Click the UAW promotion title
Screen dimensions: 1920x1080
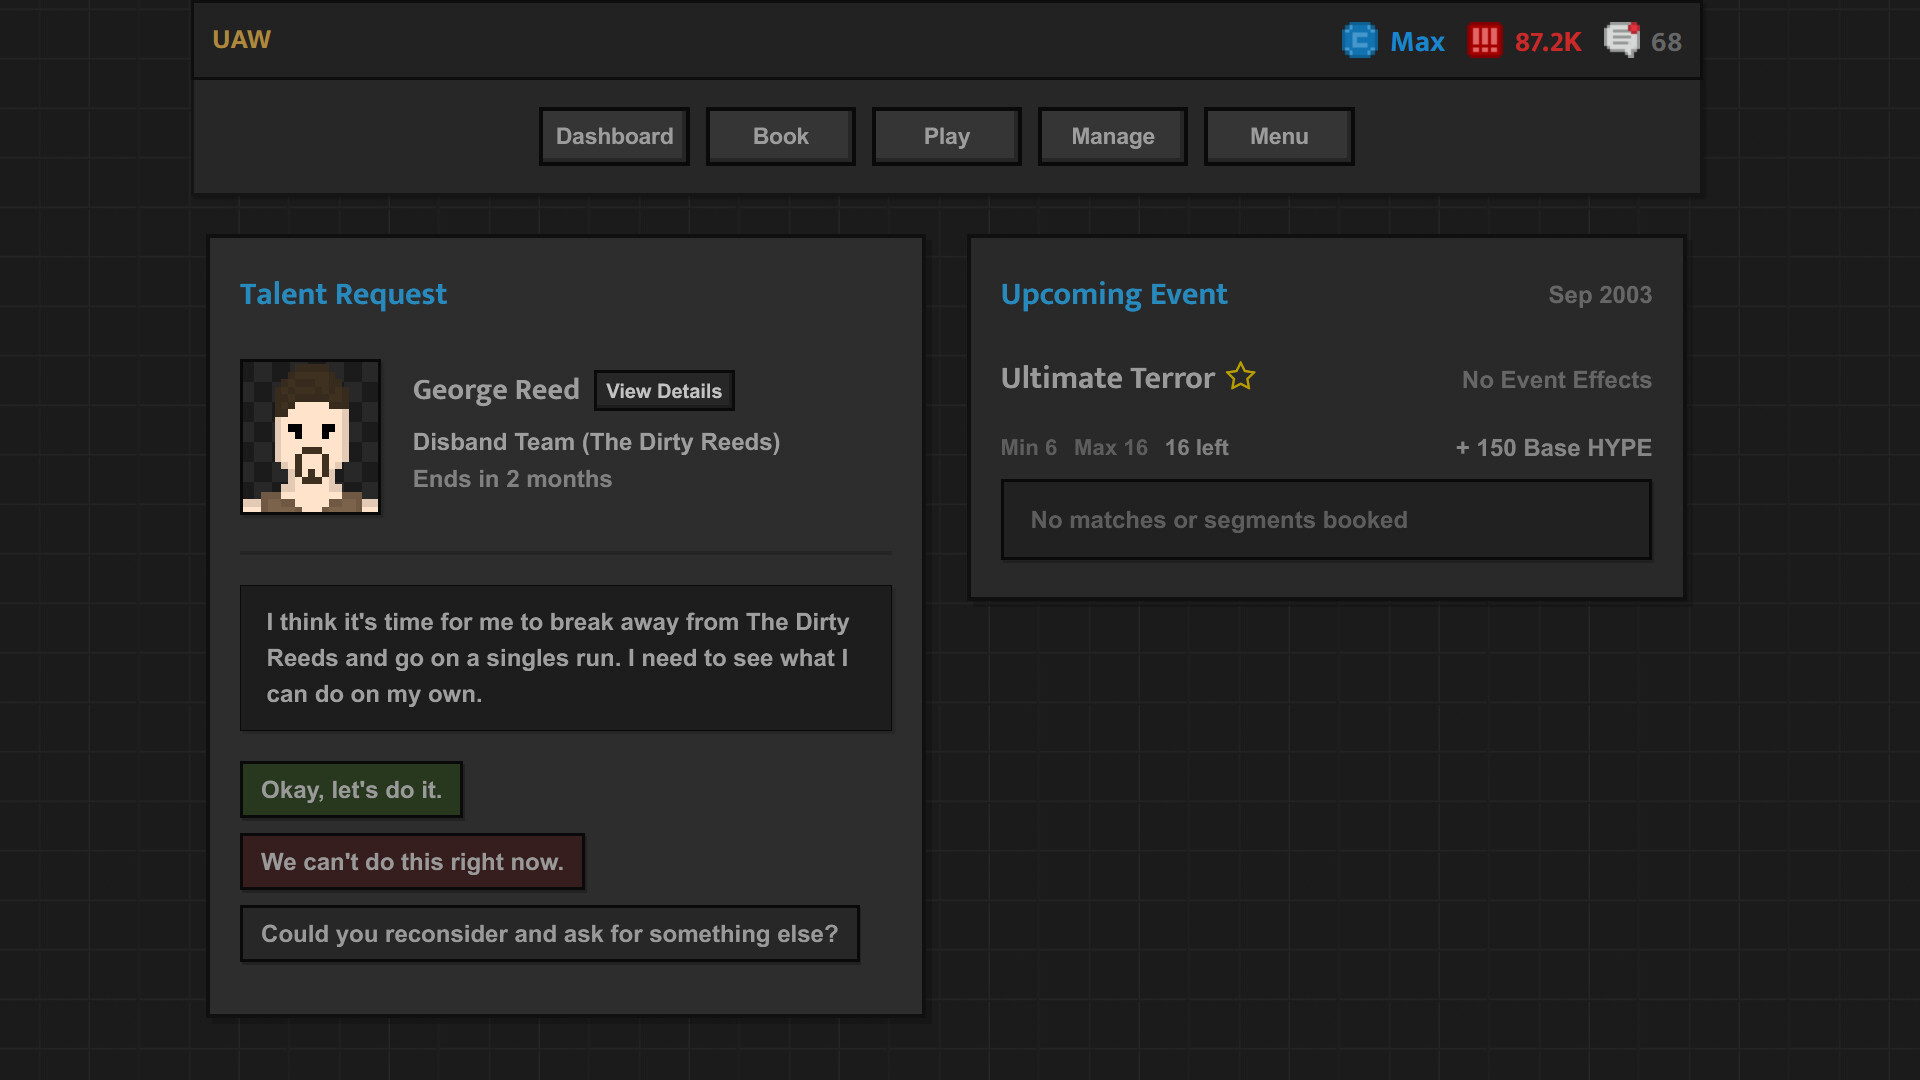[241, 40]
